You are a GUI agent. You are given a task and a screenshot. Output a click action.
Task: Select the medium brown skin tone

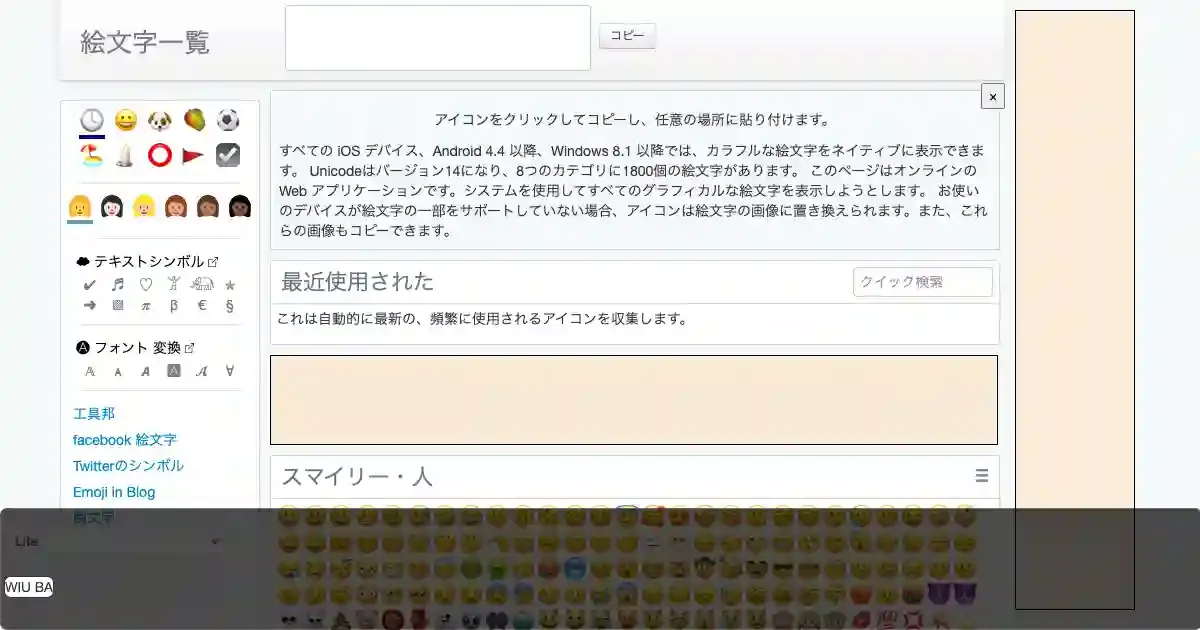tap(208, 207)
